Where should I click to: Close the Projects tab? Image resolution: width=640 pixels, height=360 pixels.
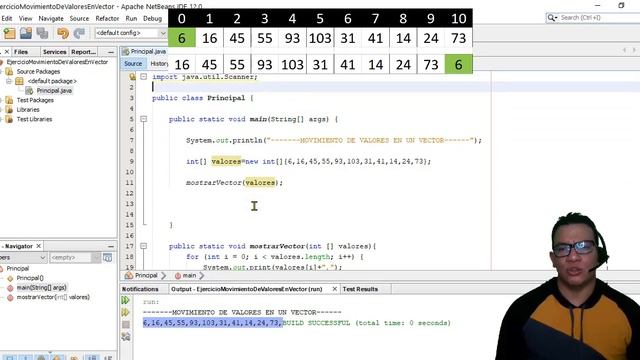tap(7, 52)
